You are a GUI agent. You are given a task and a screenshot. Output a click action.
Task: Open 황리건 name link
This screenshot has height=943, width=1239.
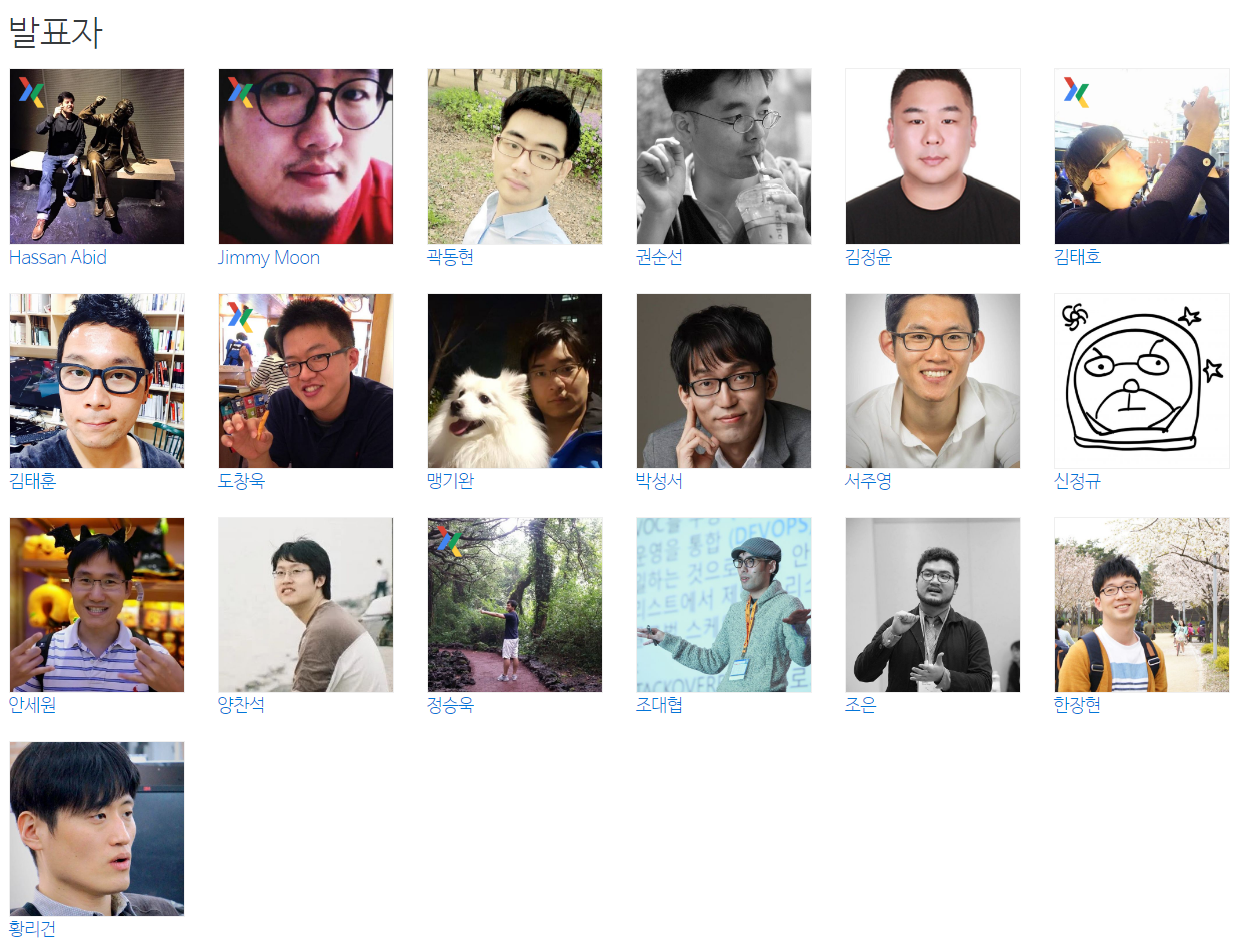(x=32, y=929)
